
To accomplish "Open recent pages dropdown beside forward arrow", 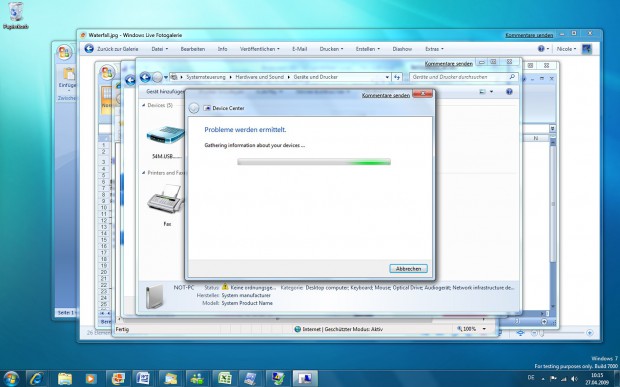I will (166, 77).
